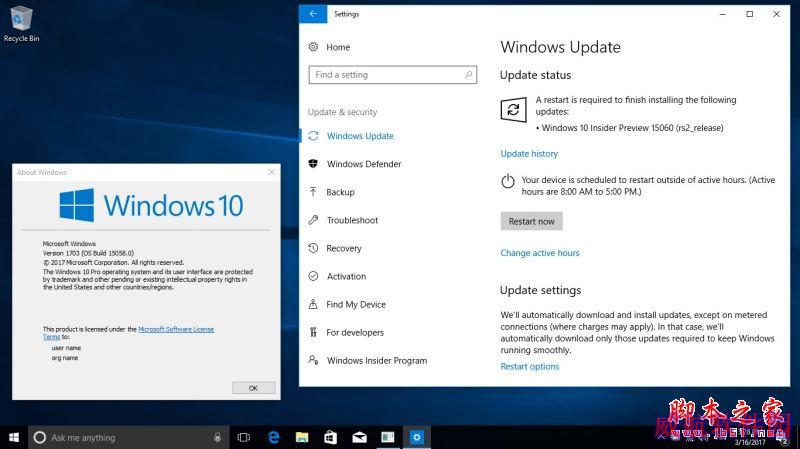Screen dimensions: 800x449
Task: Click OK in the About Windows dialog
Action: click(254, 388)
